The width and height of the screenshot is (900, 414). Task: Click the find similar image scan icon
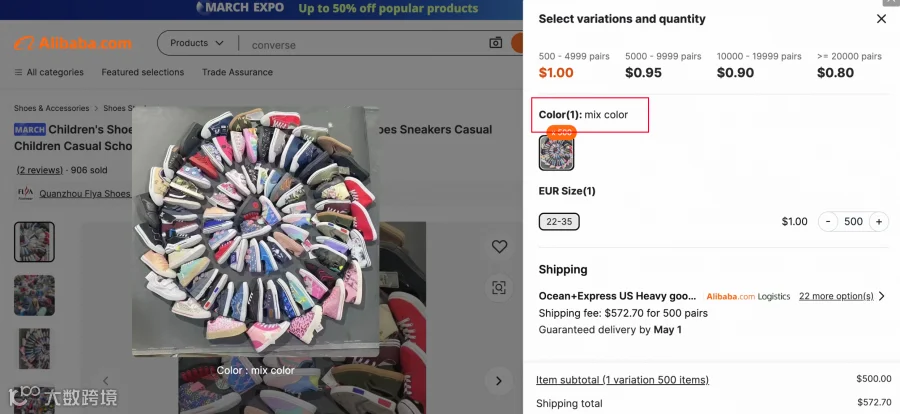coord(499,288)
